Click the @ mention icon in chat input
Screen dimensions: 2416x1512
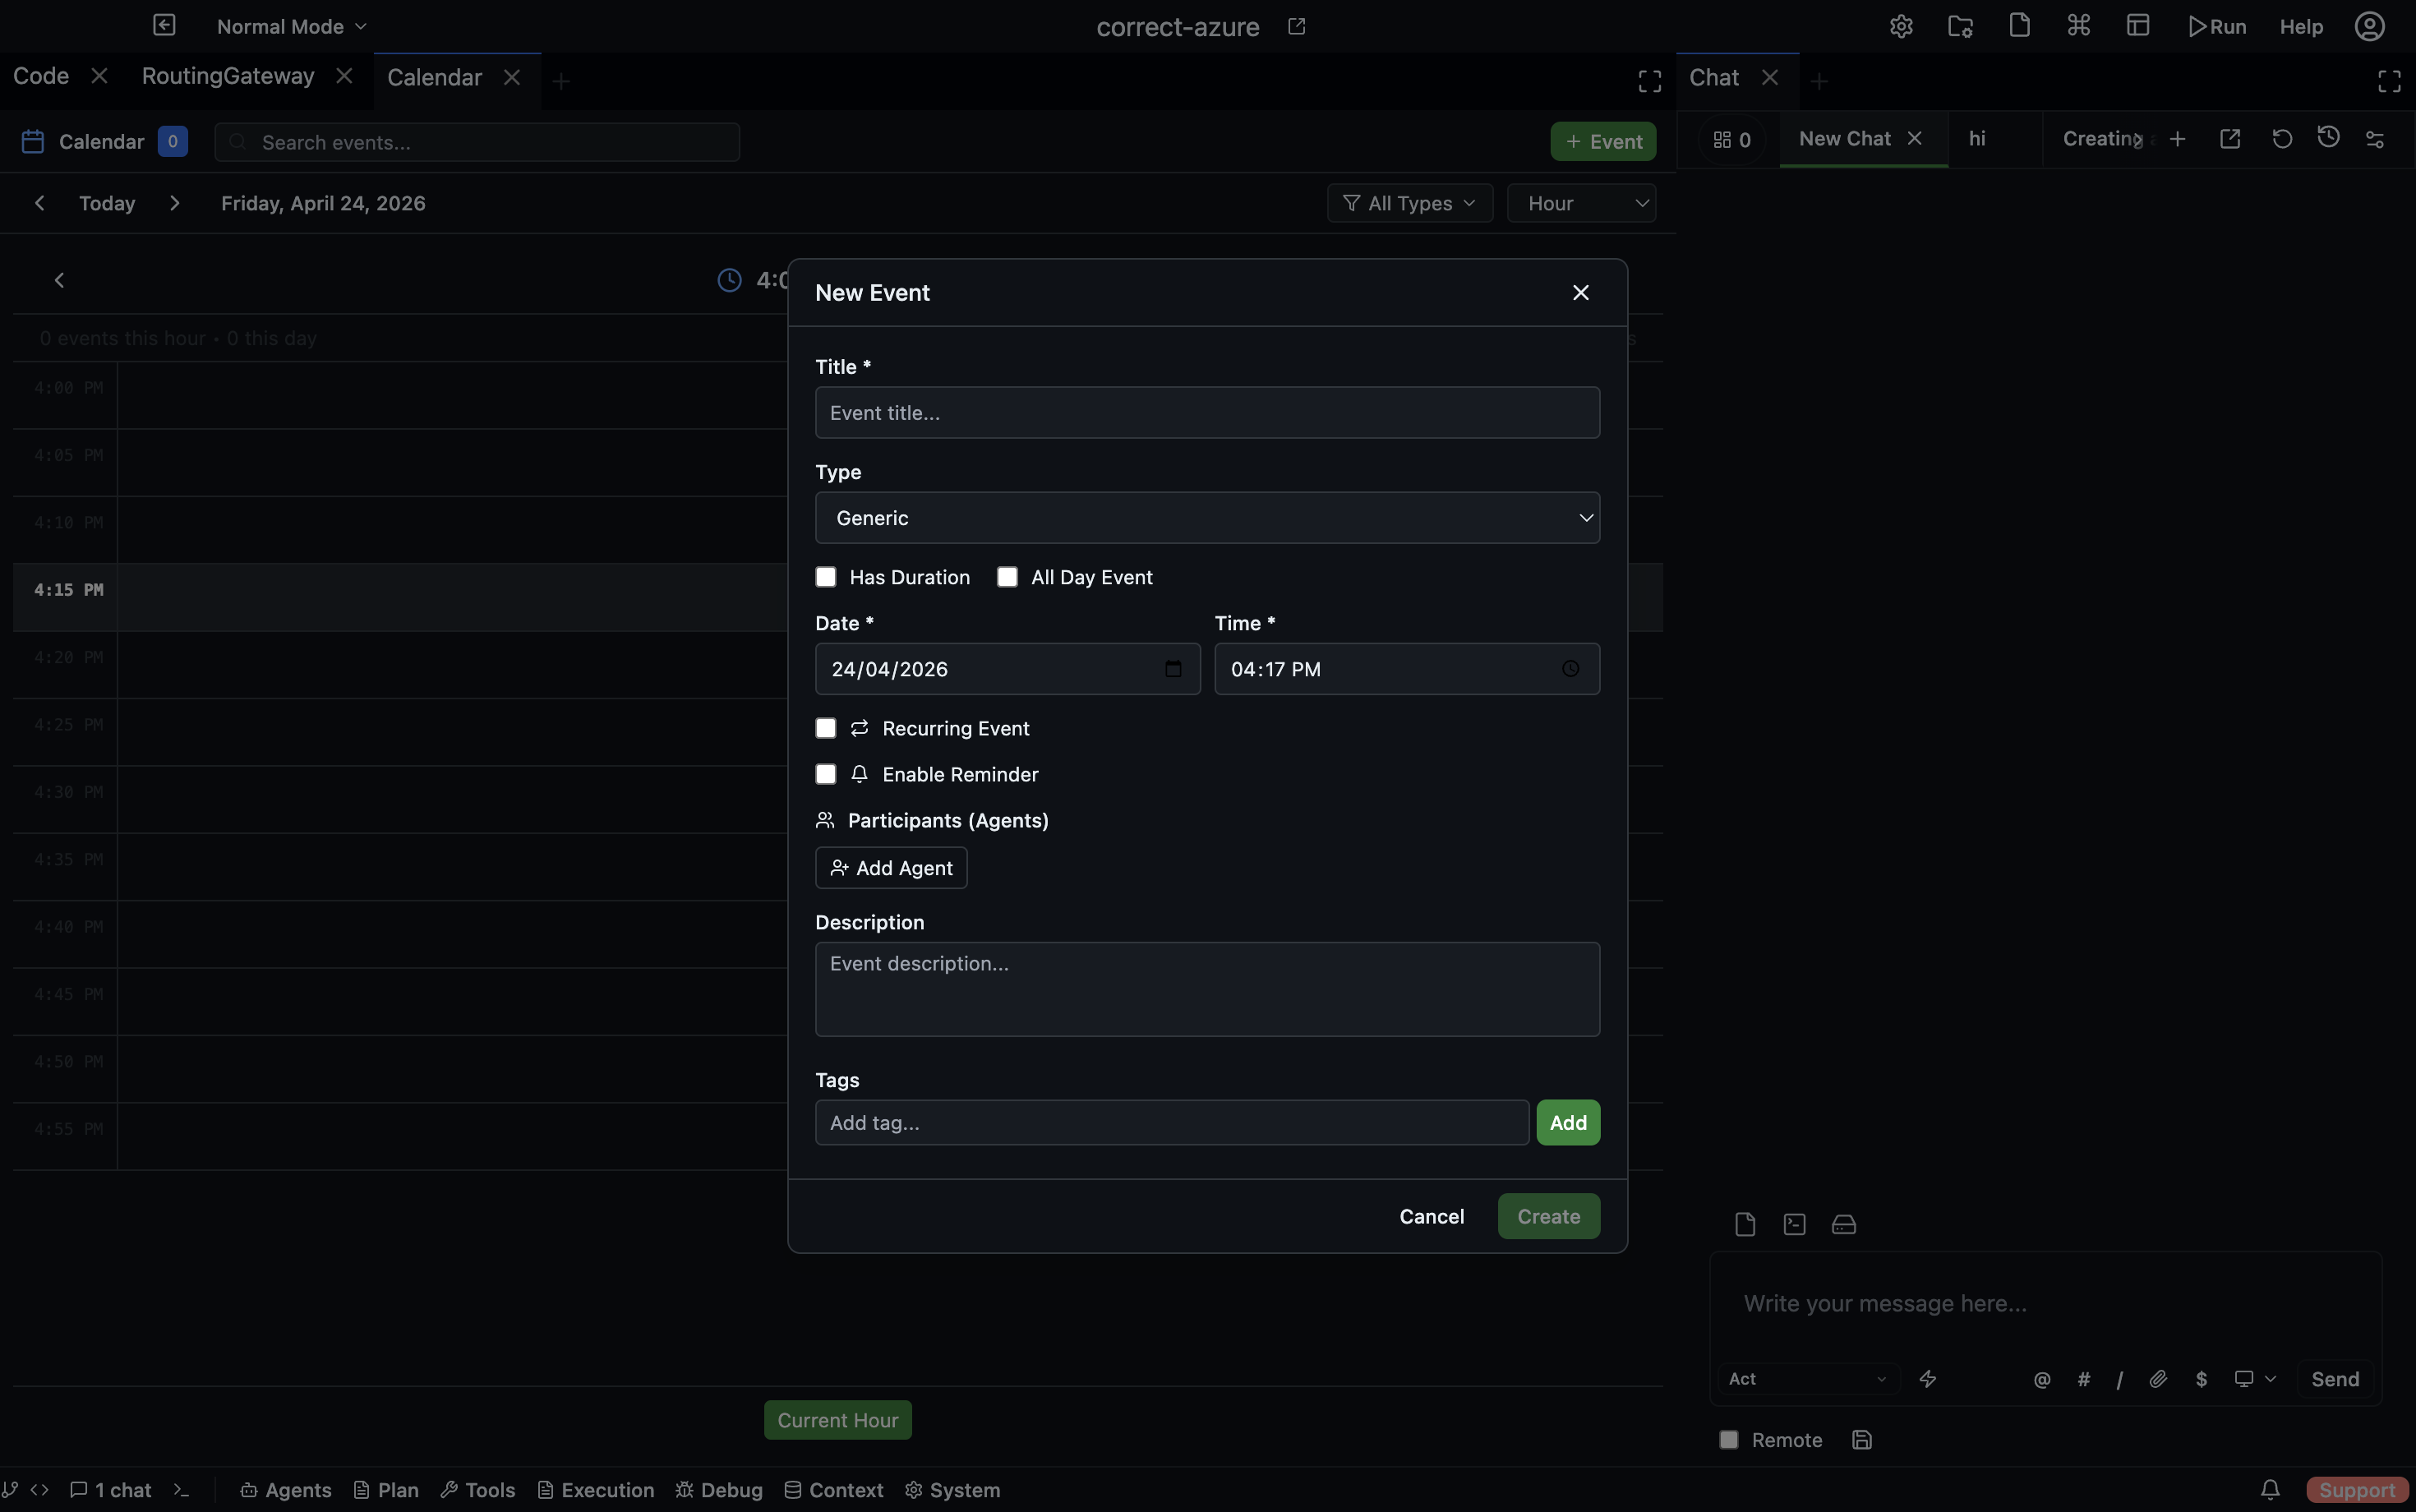2041,1379
